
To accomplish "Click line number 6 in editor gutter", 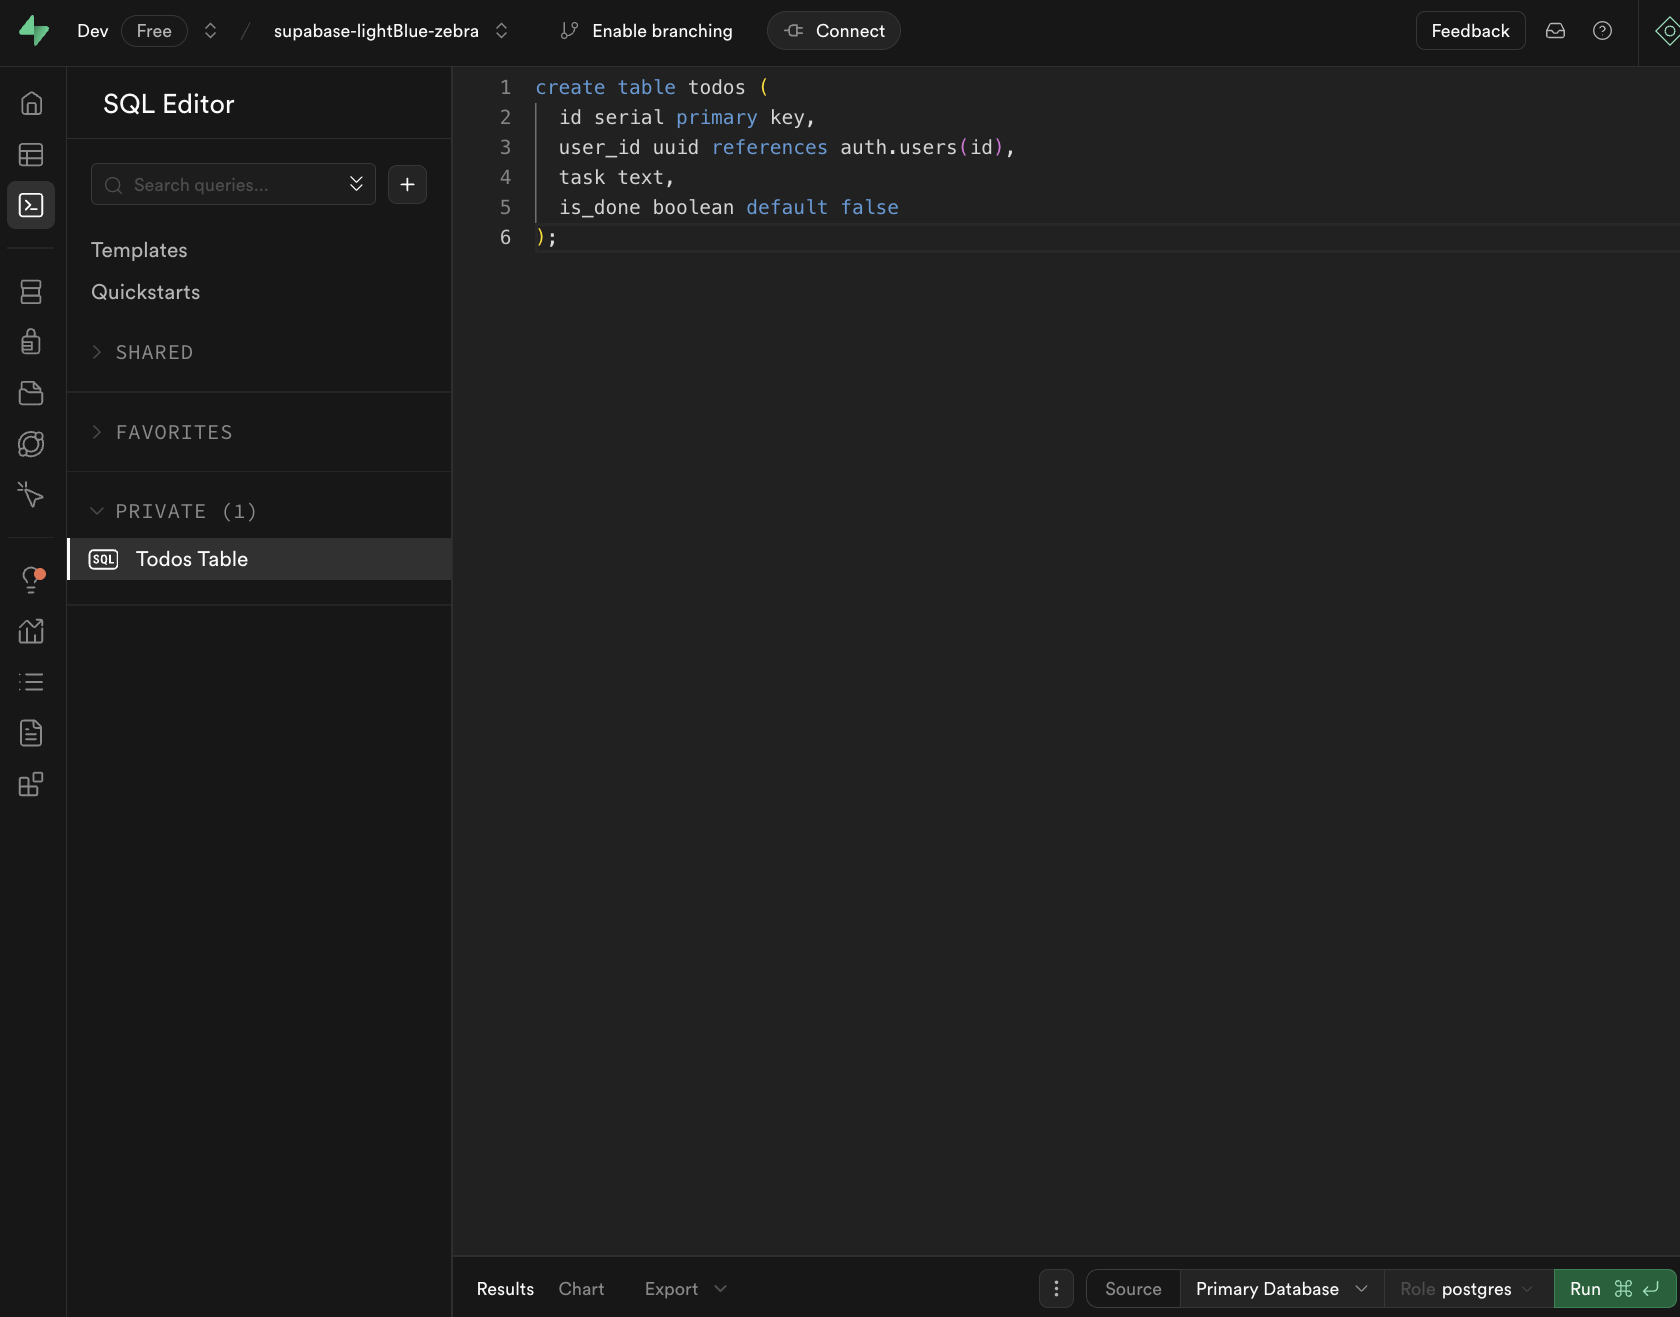I will point(505,237).
